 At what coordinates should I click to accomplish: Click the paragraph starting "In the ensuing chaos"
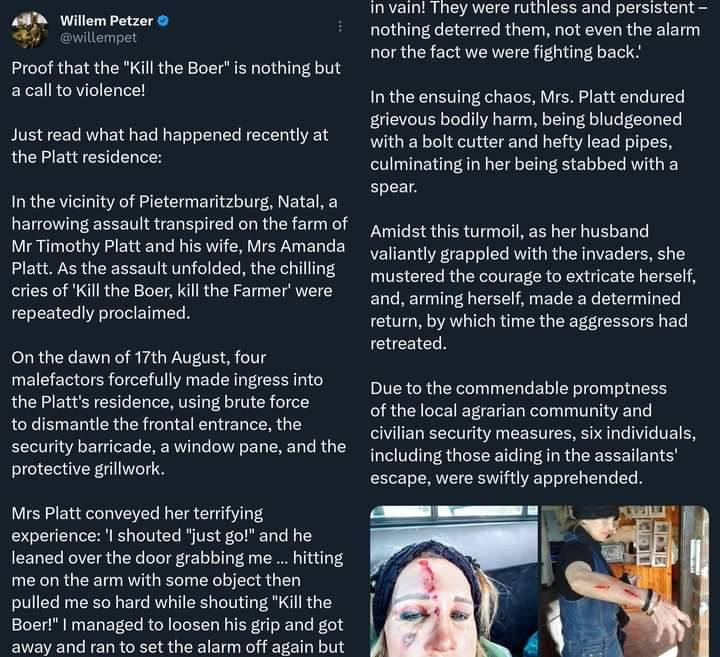click(x=526, y=142)
